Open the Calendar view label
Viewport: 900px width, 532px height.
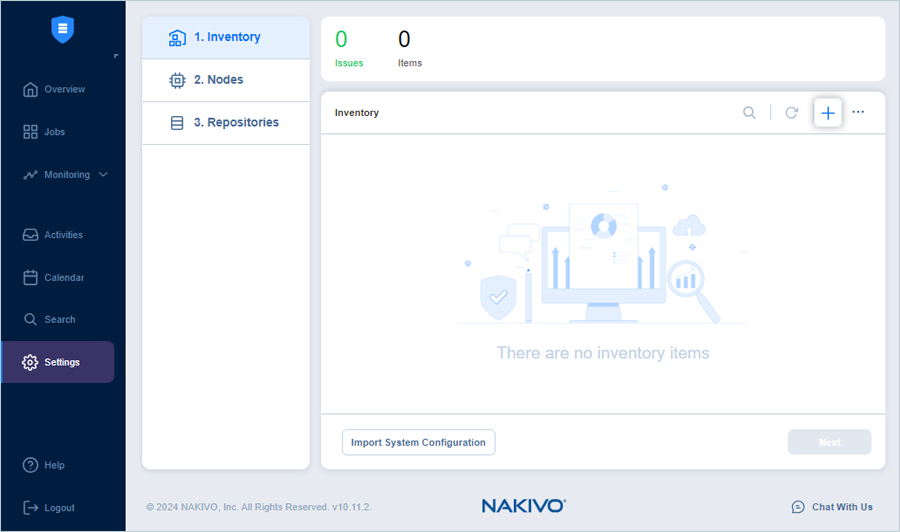point(64,277)
